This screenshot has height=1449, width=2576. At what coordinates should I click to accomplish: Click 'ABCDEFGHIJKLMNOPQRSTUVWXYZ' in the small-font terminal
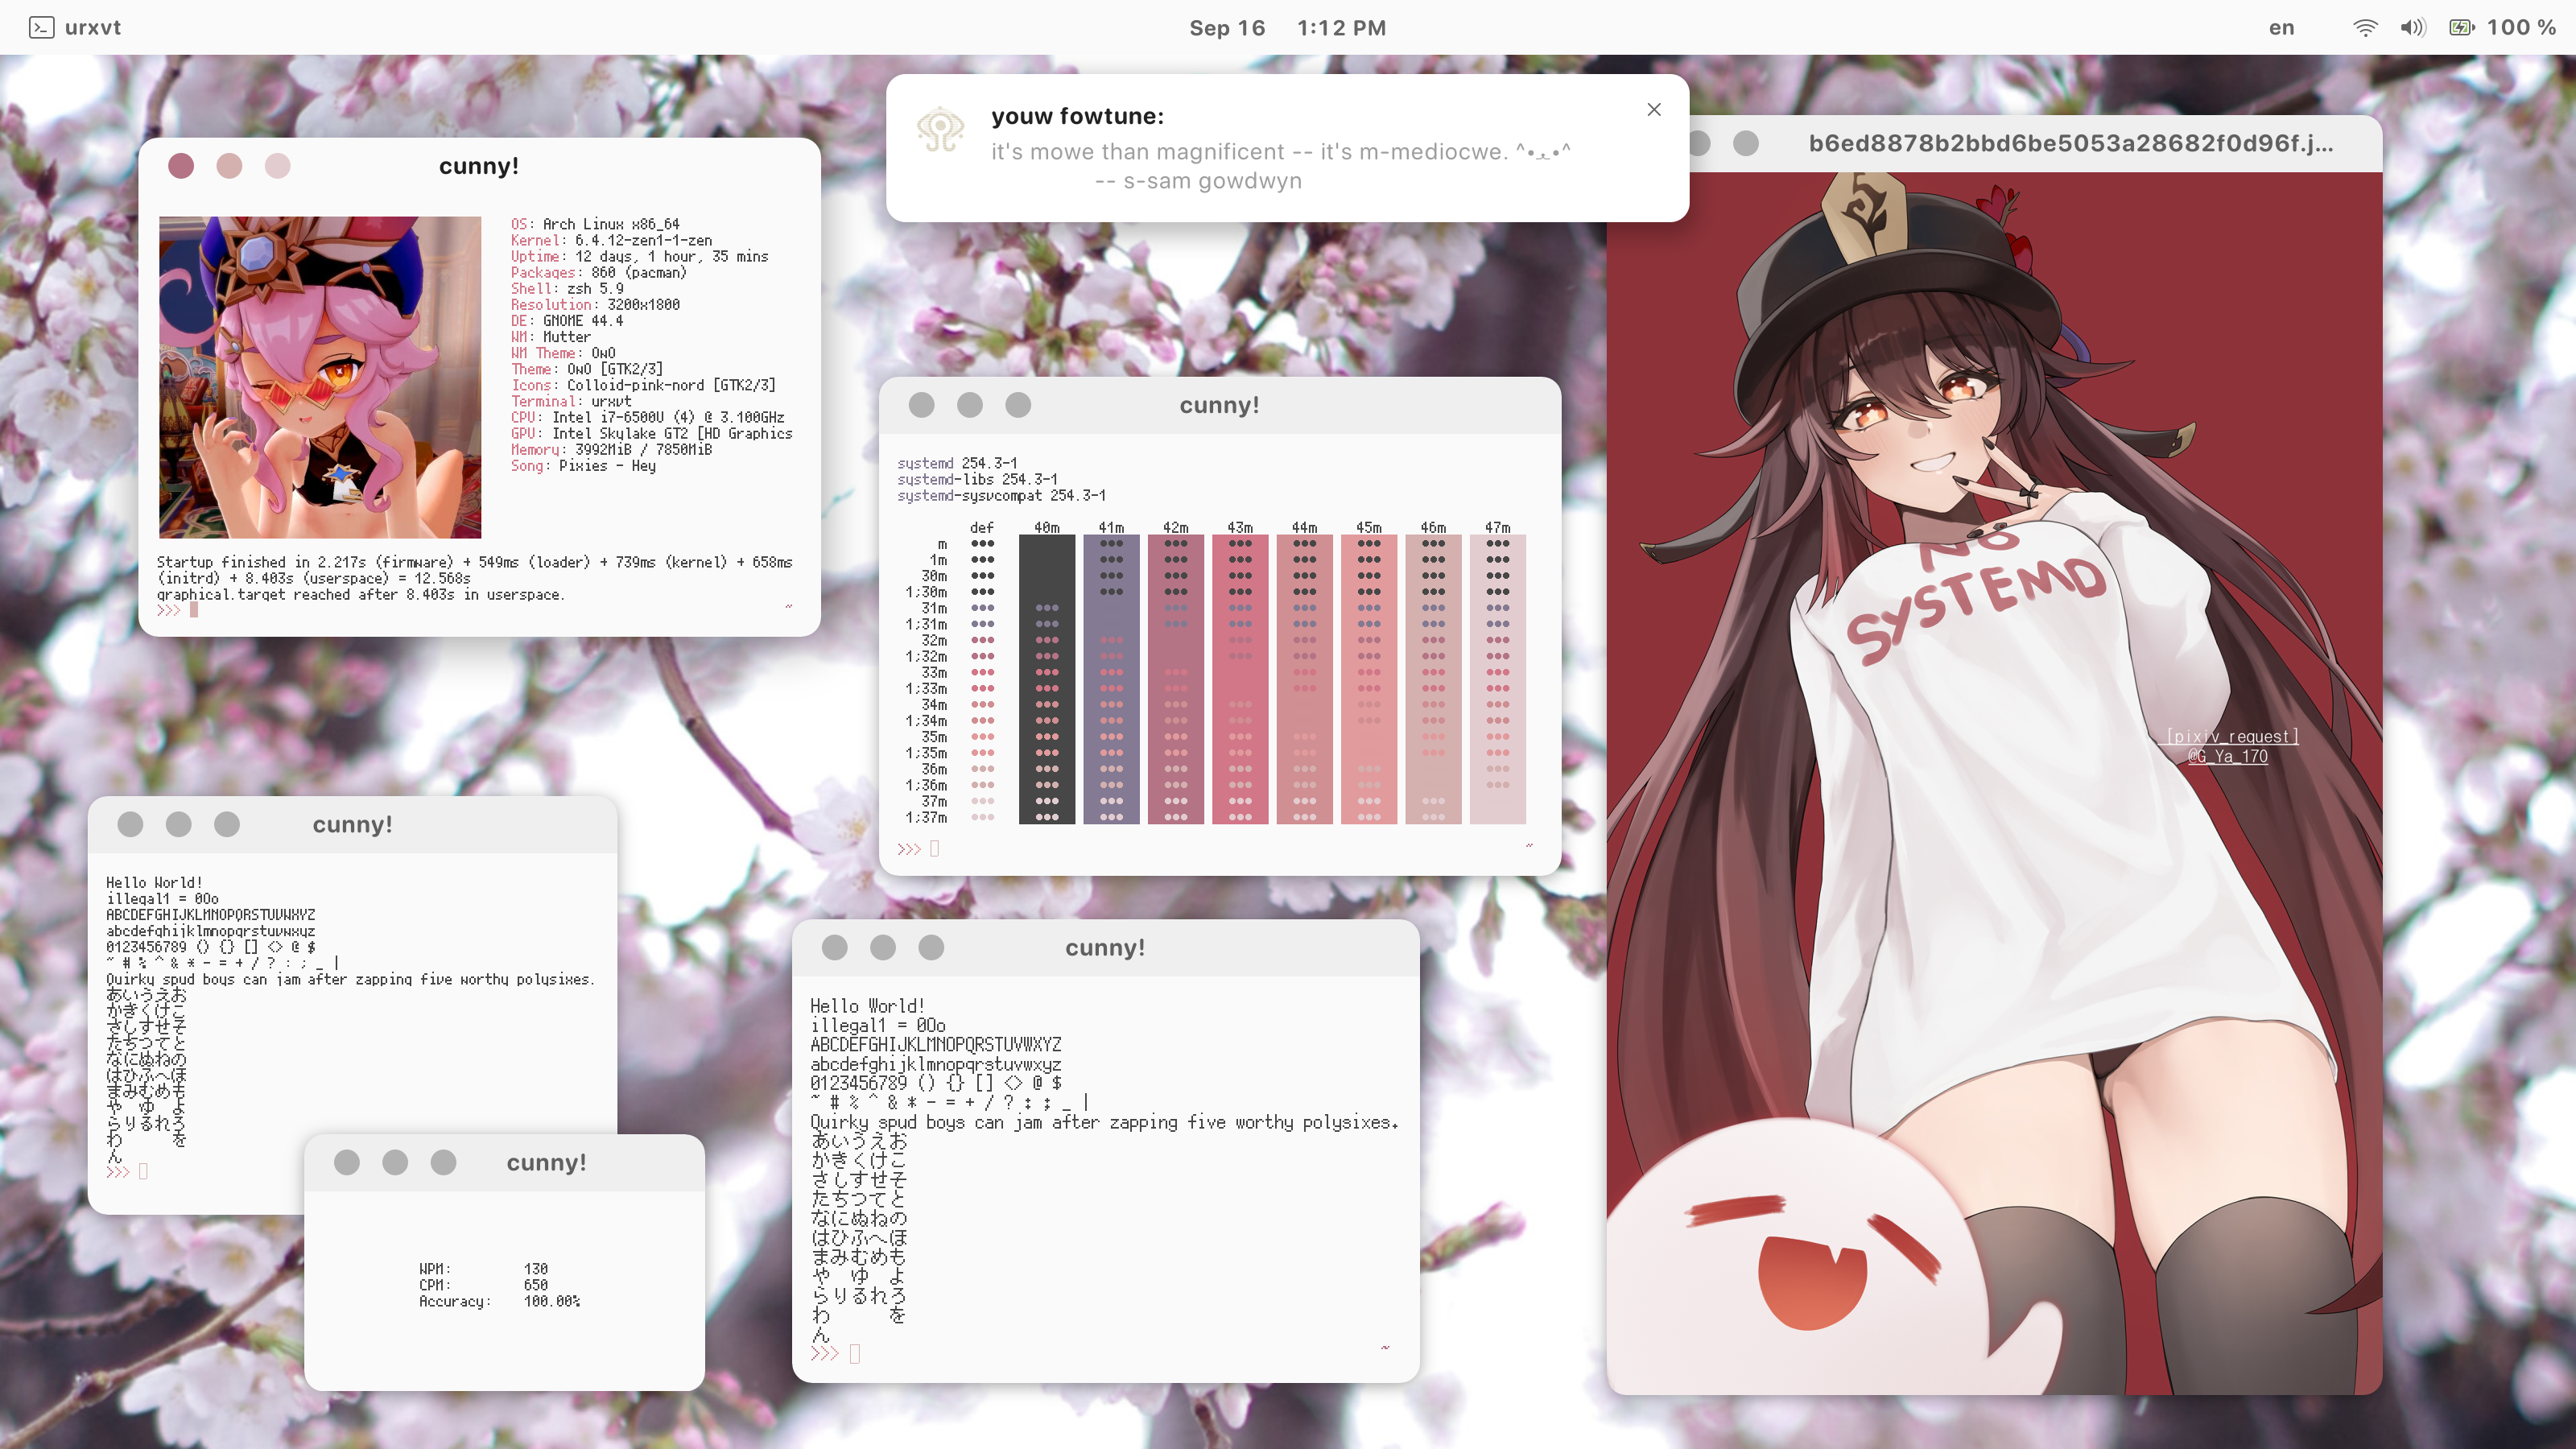[x=211, y=914]
